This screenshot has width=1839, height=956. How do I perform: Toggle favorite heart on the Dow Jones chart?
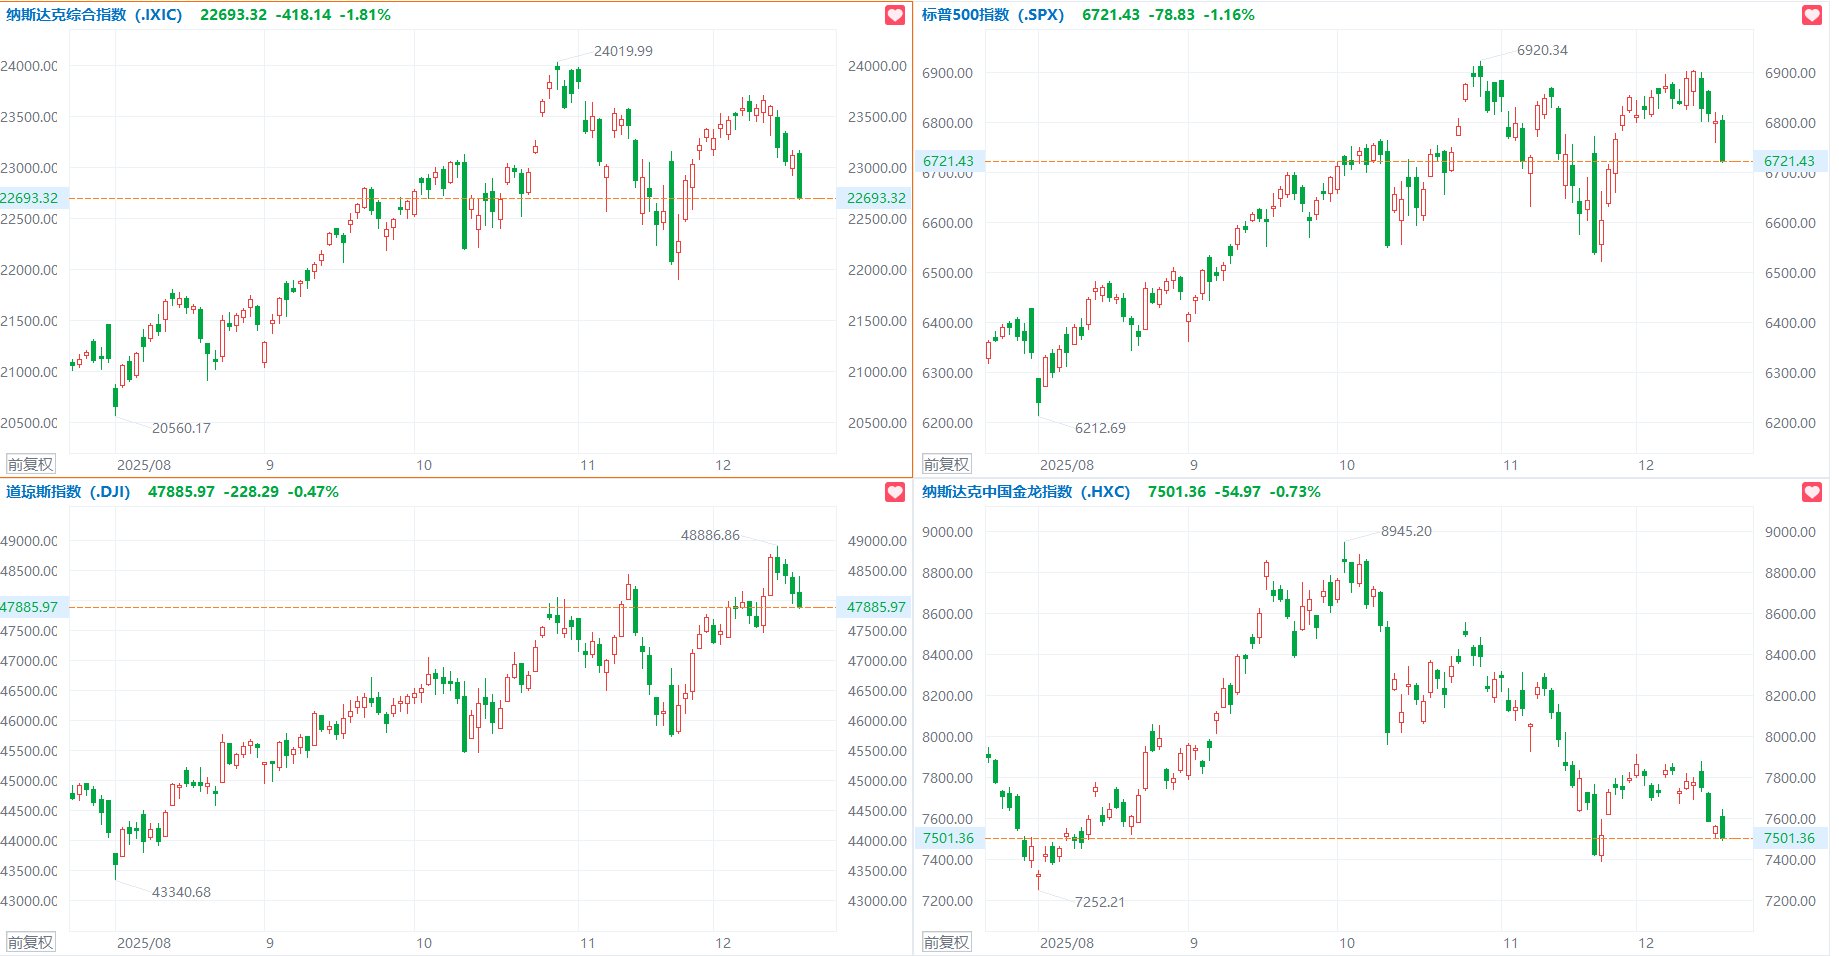[895, 492]
